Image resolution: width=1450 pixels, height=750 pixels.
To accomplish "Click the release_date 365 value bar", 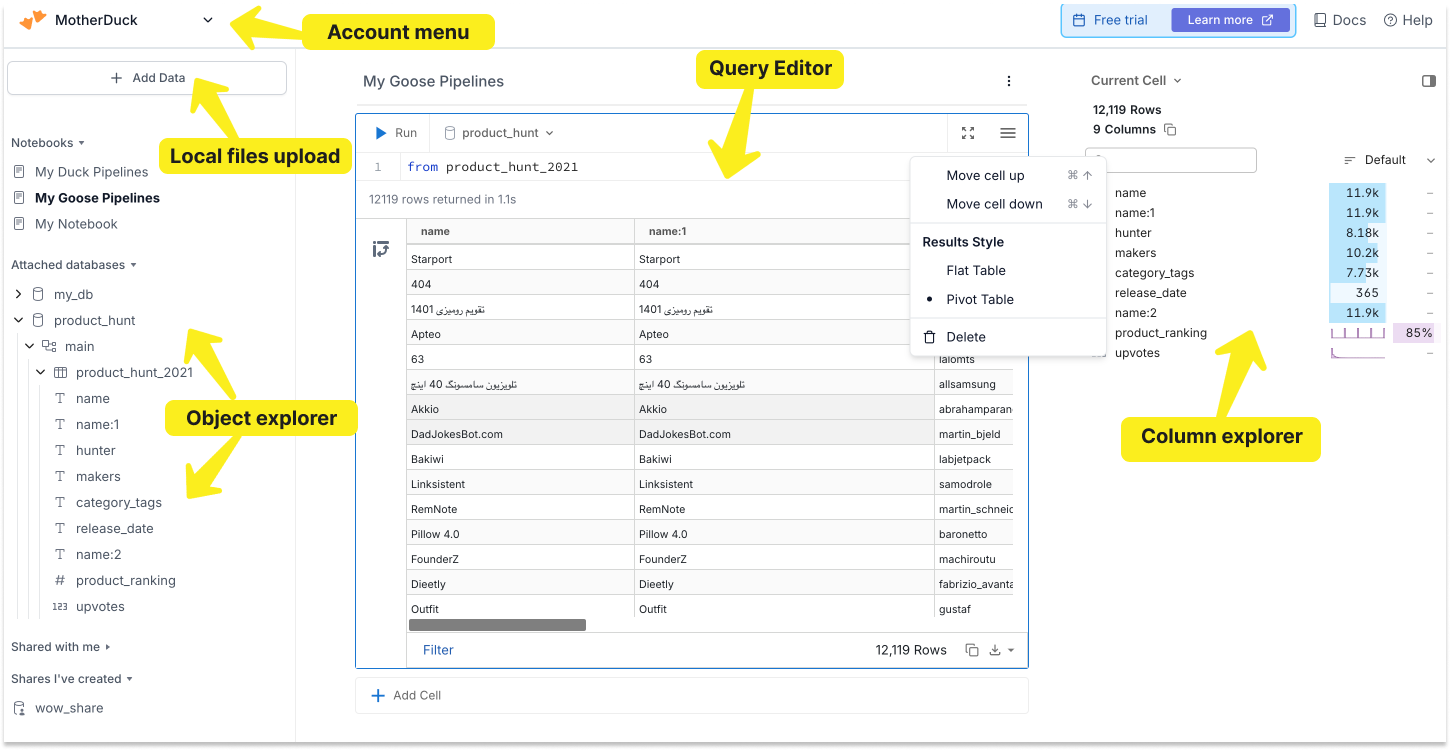I will click(1357, 293).
